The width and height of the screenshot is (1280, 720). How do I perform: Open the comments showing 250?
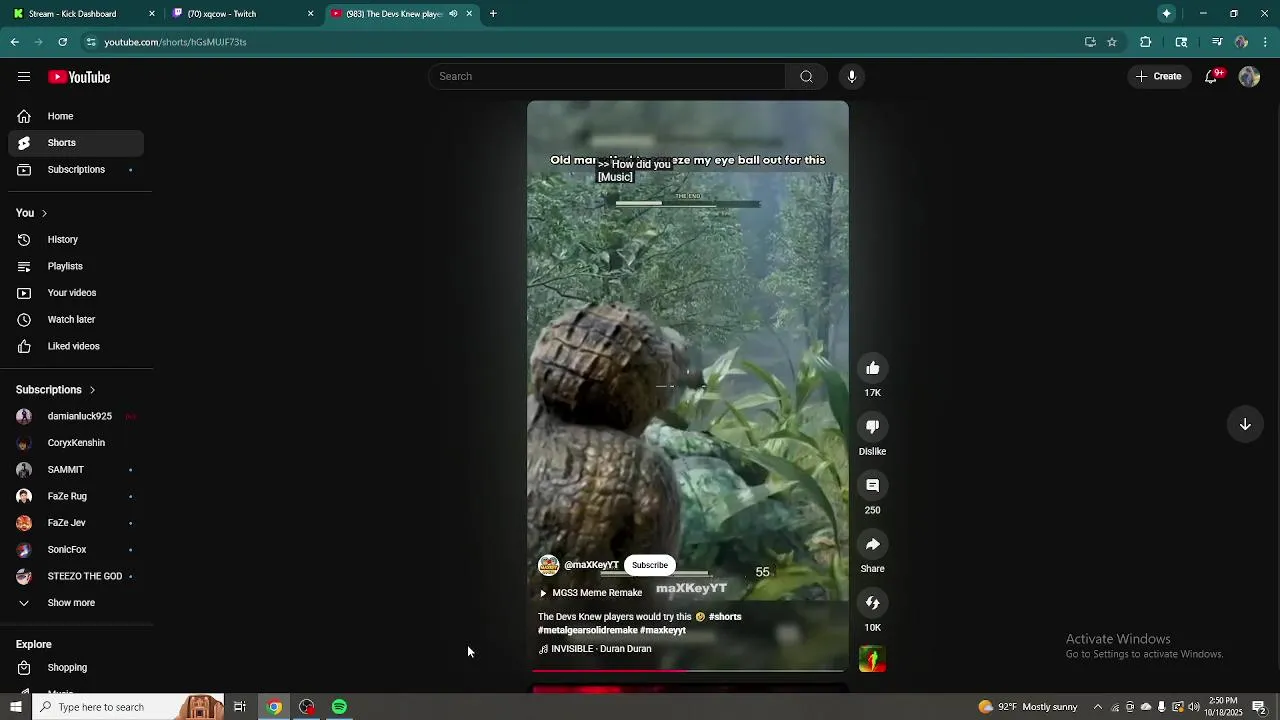pyautogui.click(x=872, y=485)
